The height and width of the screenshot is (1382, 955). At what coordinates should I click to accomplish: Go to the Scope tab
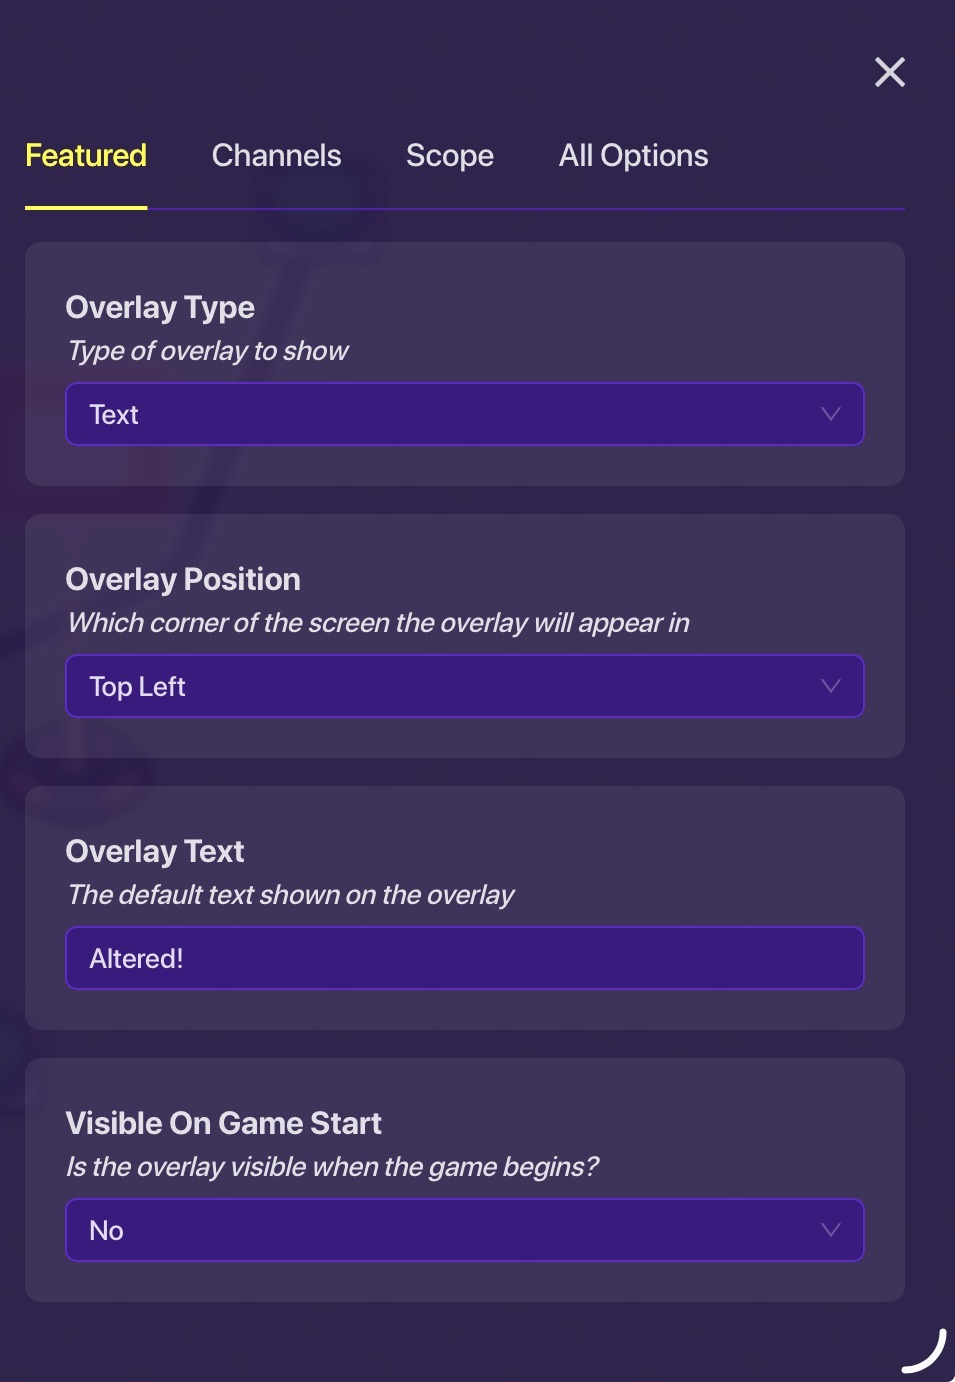click(449, 156)
